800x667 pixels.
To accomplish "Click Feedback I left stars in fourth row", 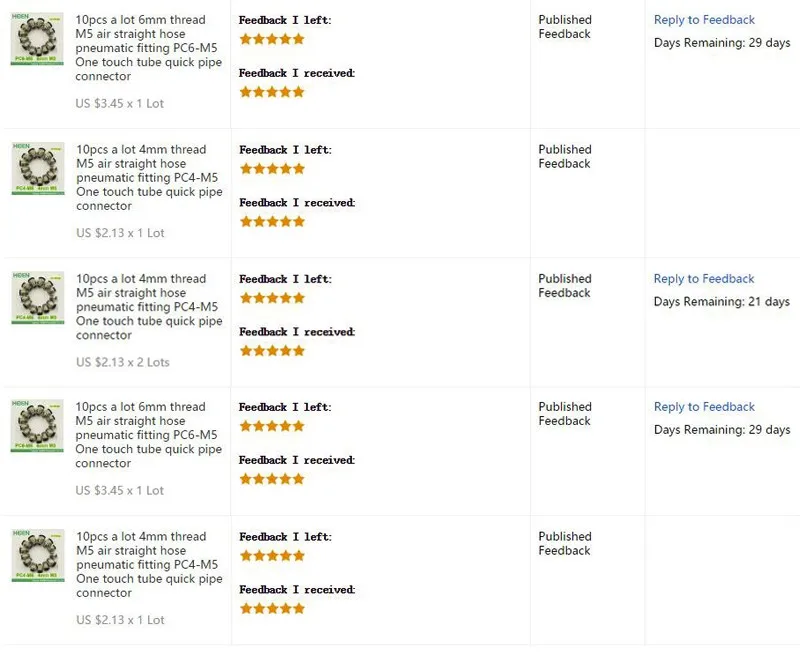I will tap(272, 426).
